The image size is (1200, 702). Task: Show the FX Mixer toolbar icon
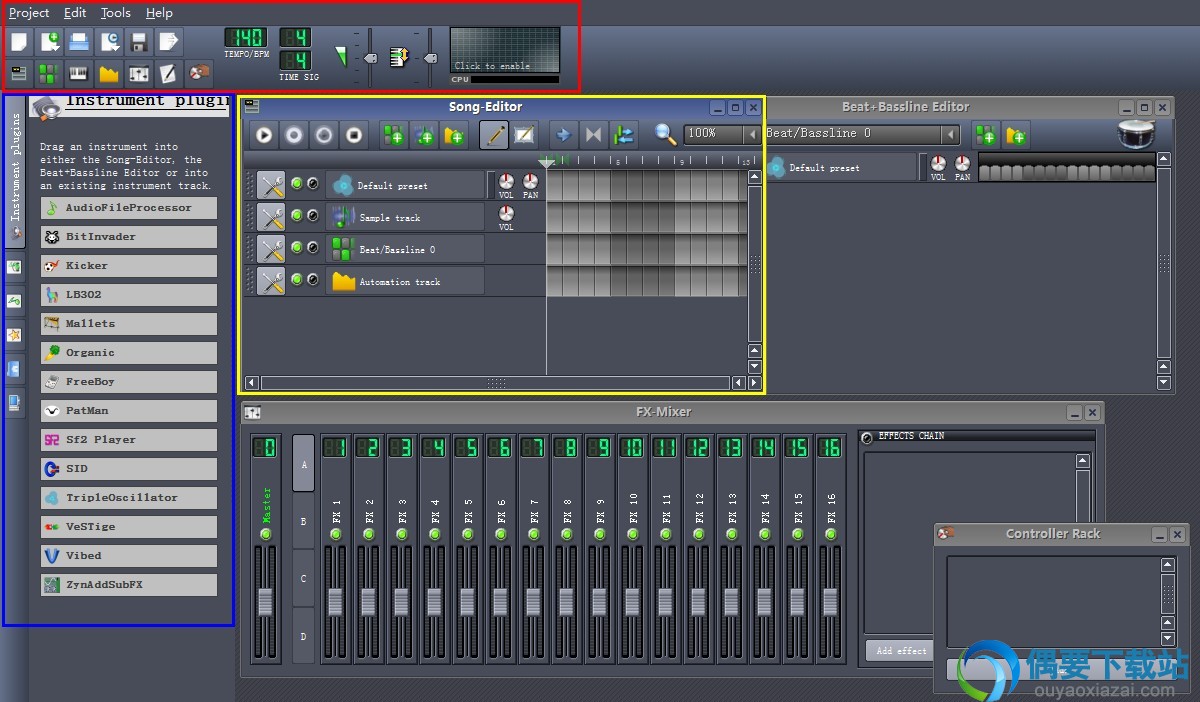[x=139, y=73]
